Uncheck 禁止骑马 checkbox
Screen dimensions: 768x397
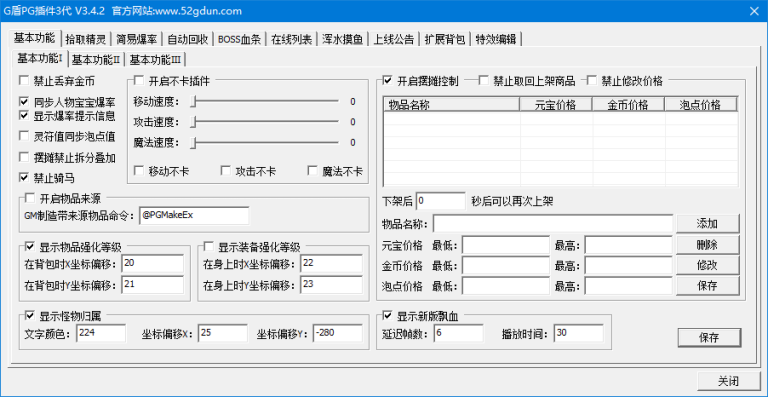[24, 177]
